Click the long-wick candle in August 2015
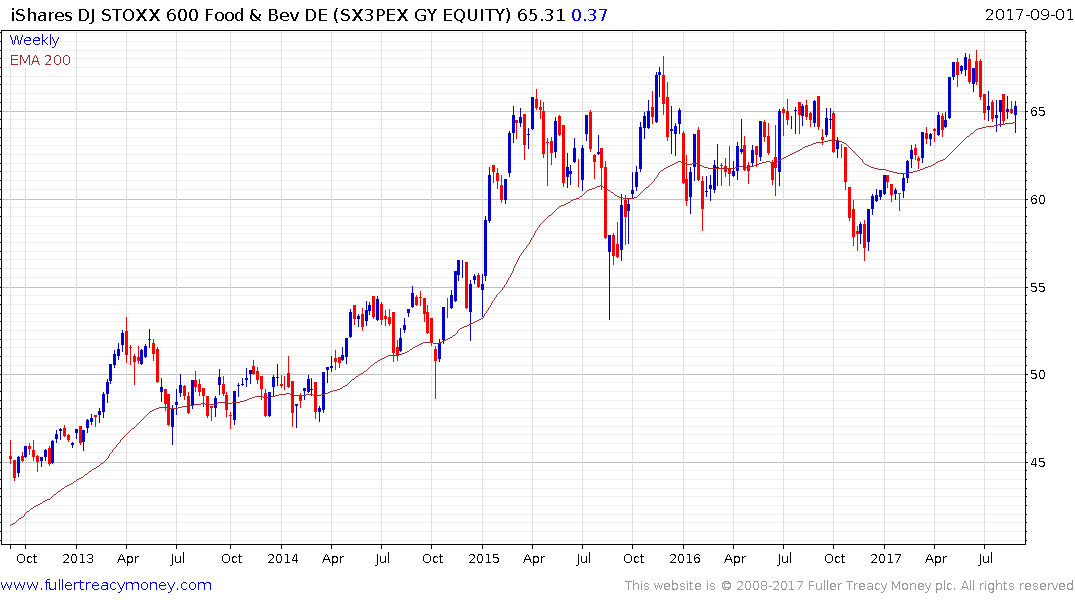The height and width of the screenshot is (600, 1075). point(609,278)
